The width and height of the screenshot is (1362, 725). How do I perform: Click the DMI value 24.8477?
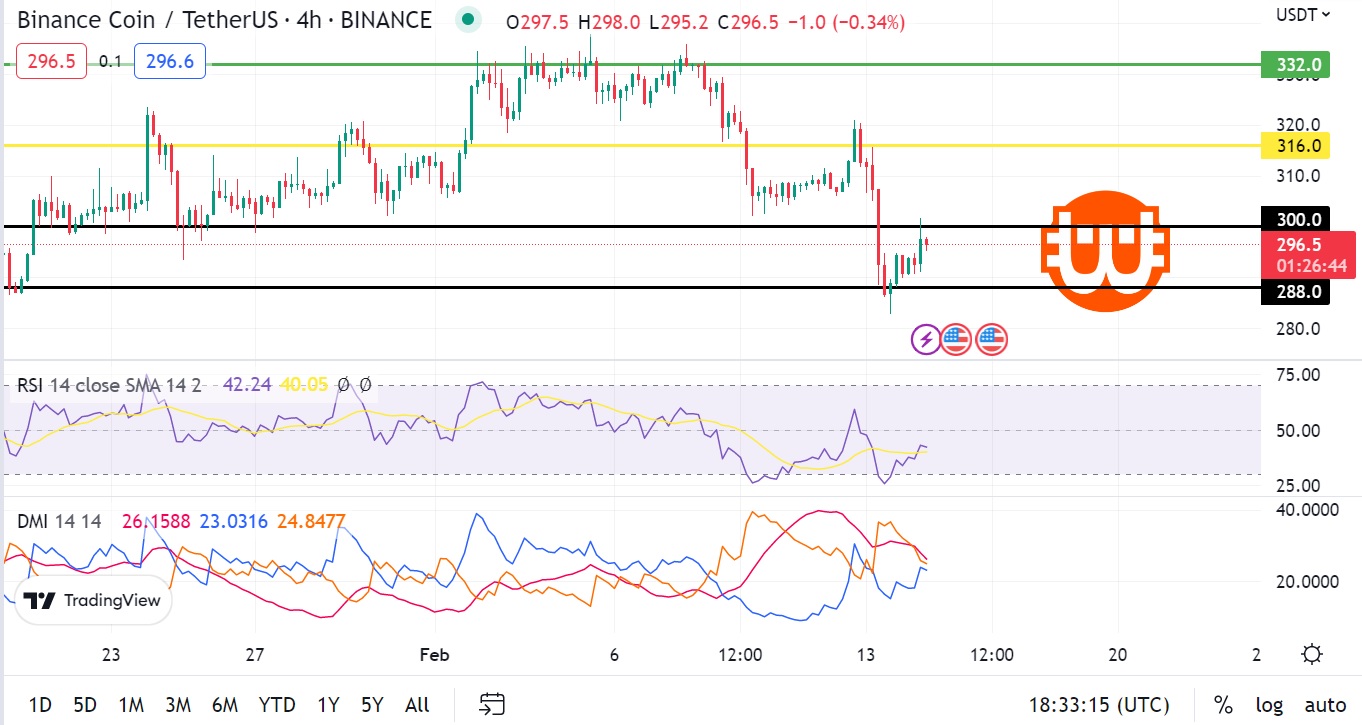click(310, 521)
